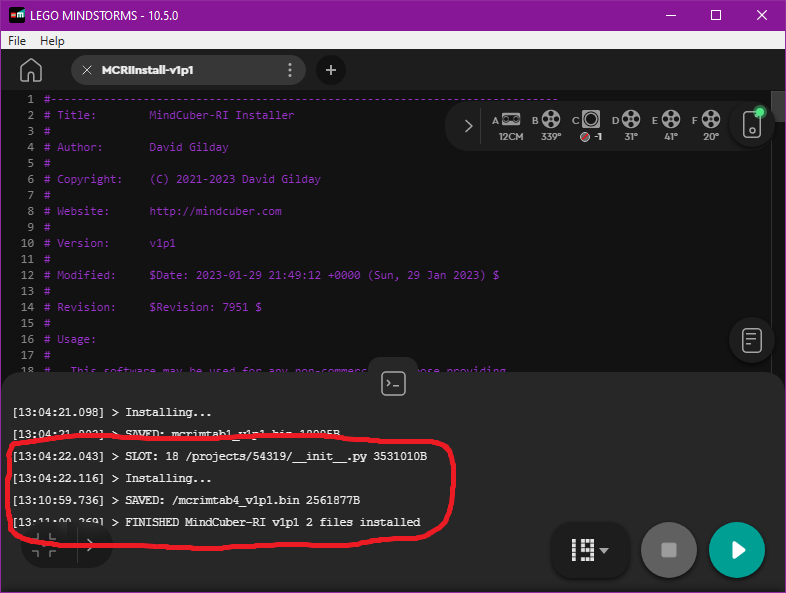Click the port E motor icon
This screenshot has height=593, width=786.
(671, 120)
